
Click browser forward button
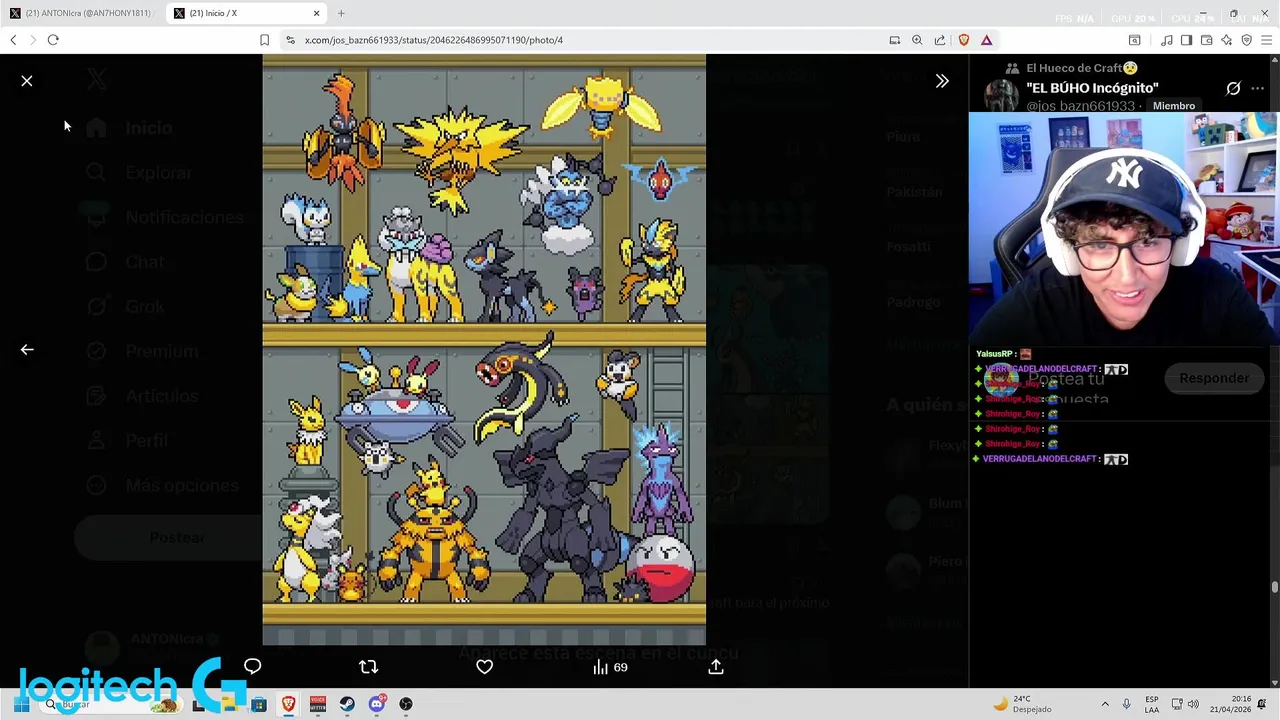32,40
